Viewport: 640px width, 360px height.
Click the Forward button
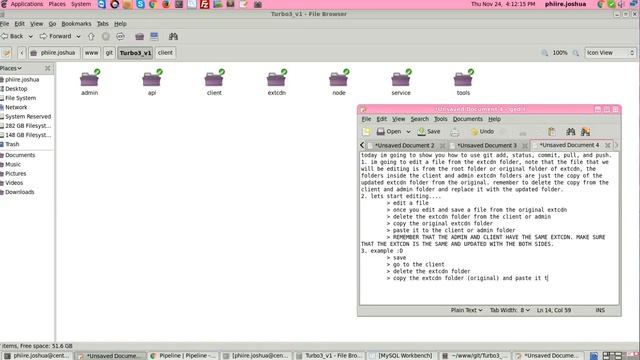(x=56, y=36)
